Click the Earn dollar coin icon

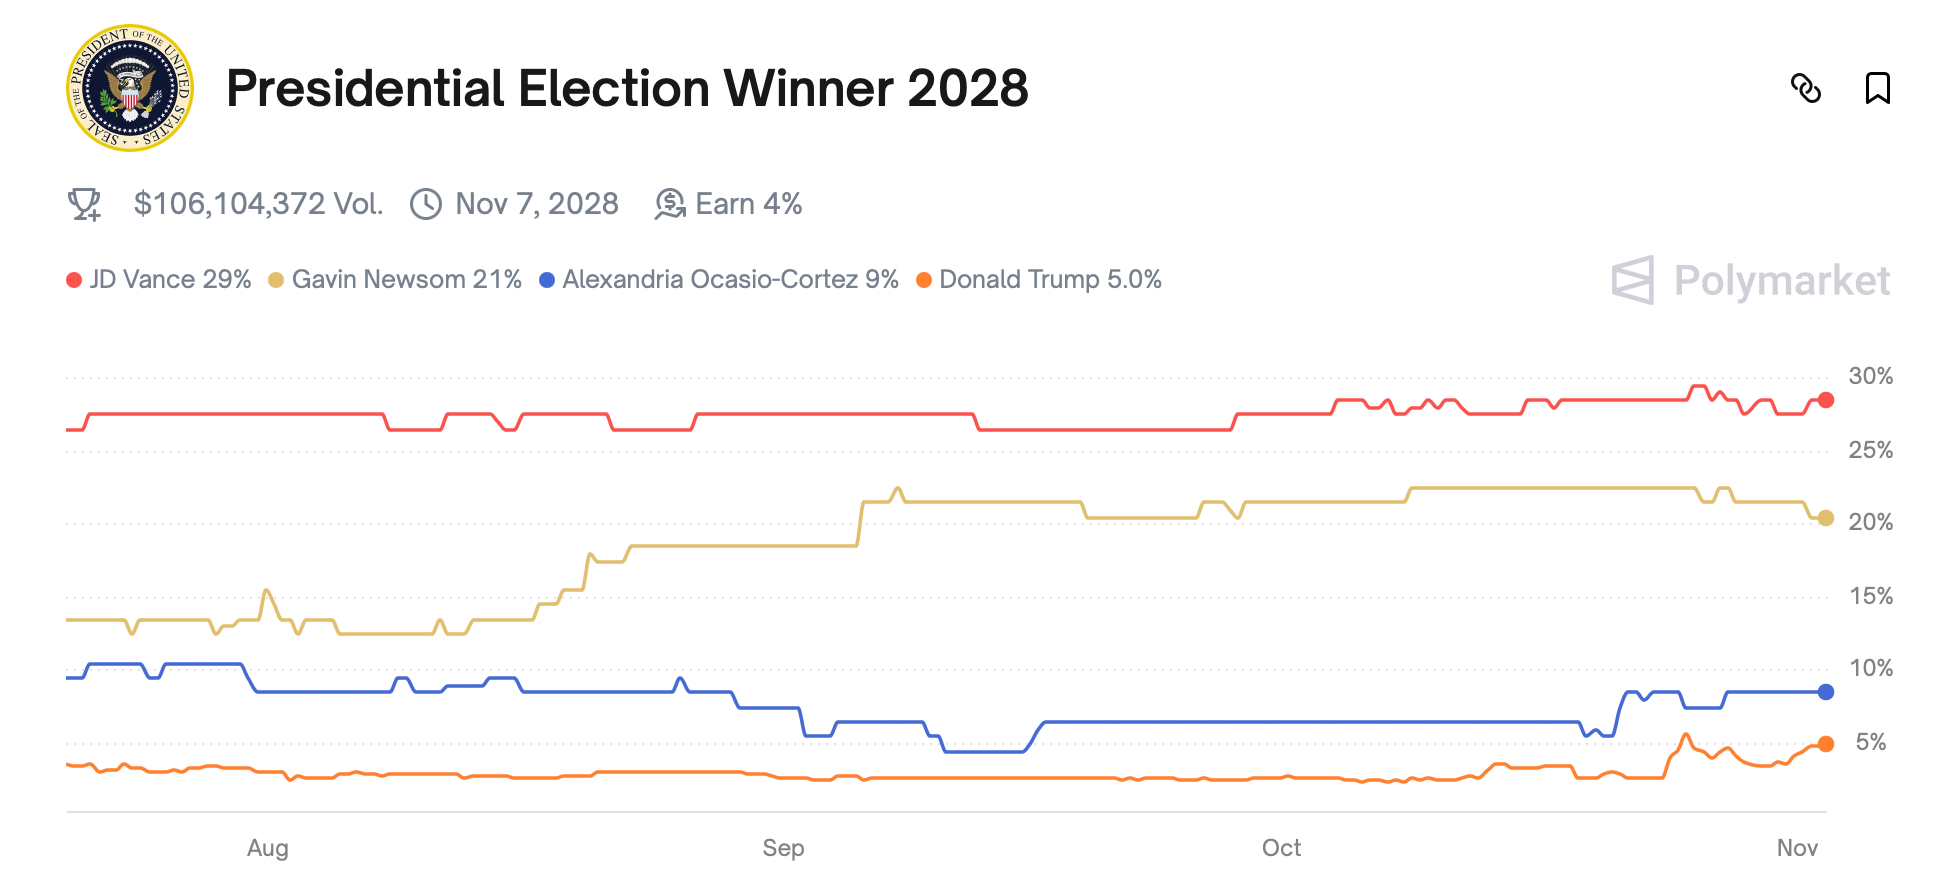coord(670,204)
